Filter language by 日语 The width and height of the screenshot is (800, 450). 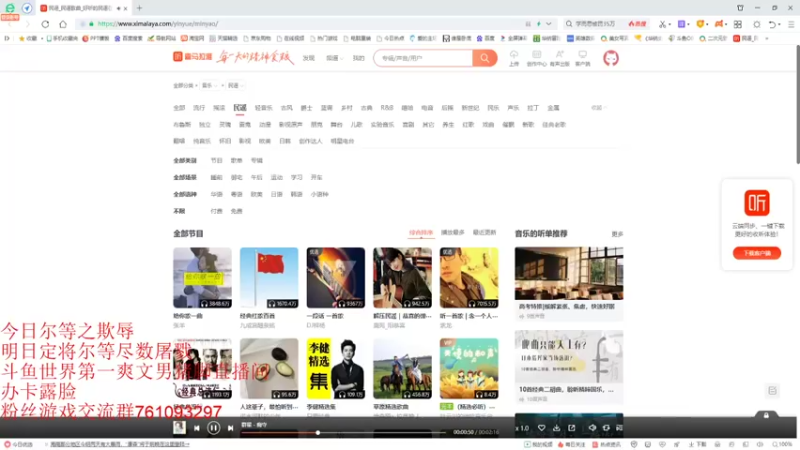point(277,194)
